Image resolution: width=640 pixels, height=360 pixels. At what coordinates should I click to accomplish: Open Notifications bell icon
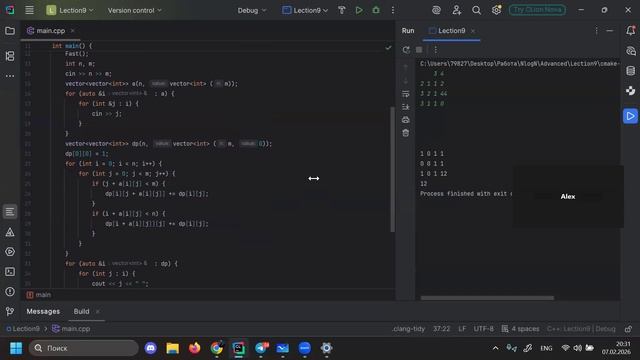point(631,31)
